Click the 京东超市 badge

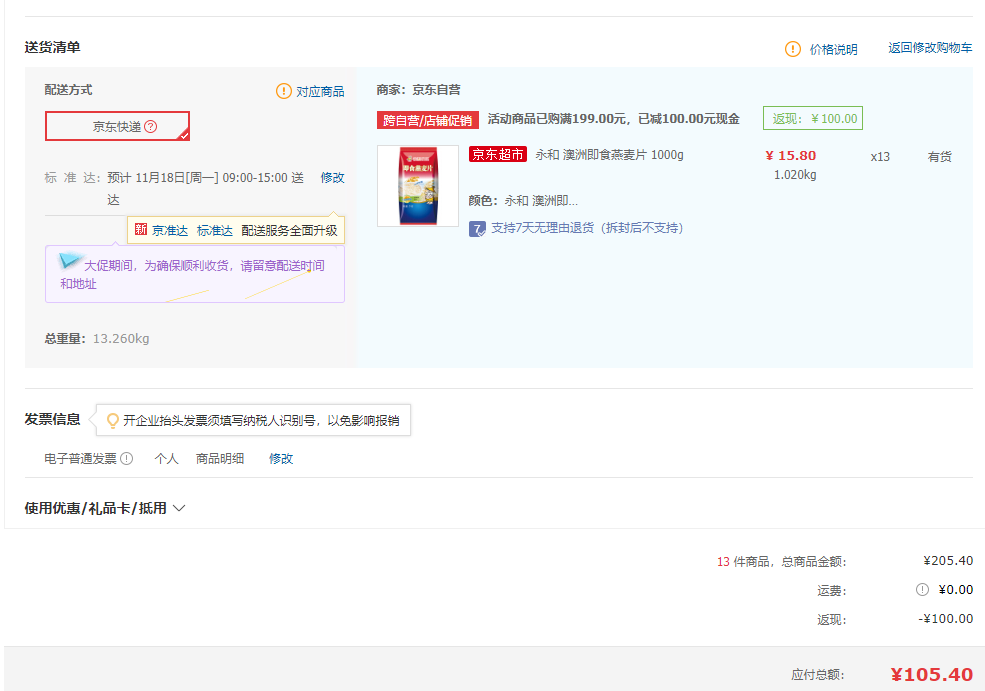pos(498,155)
